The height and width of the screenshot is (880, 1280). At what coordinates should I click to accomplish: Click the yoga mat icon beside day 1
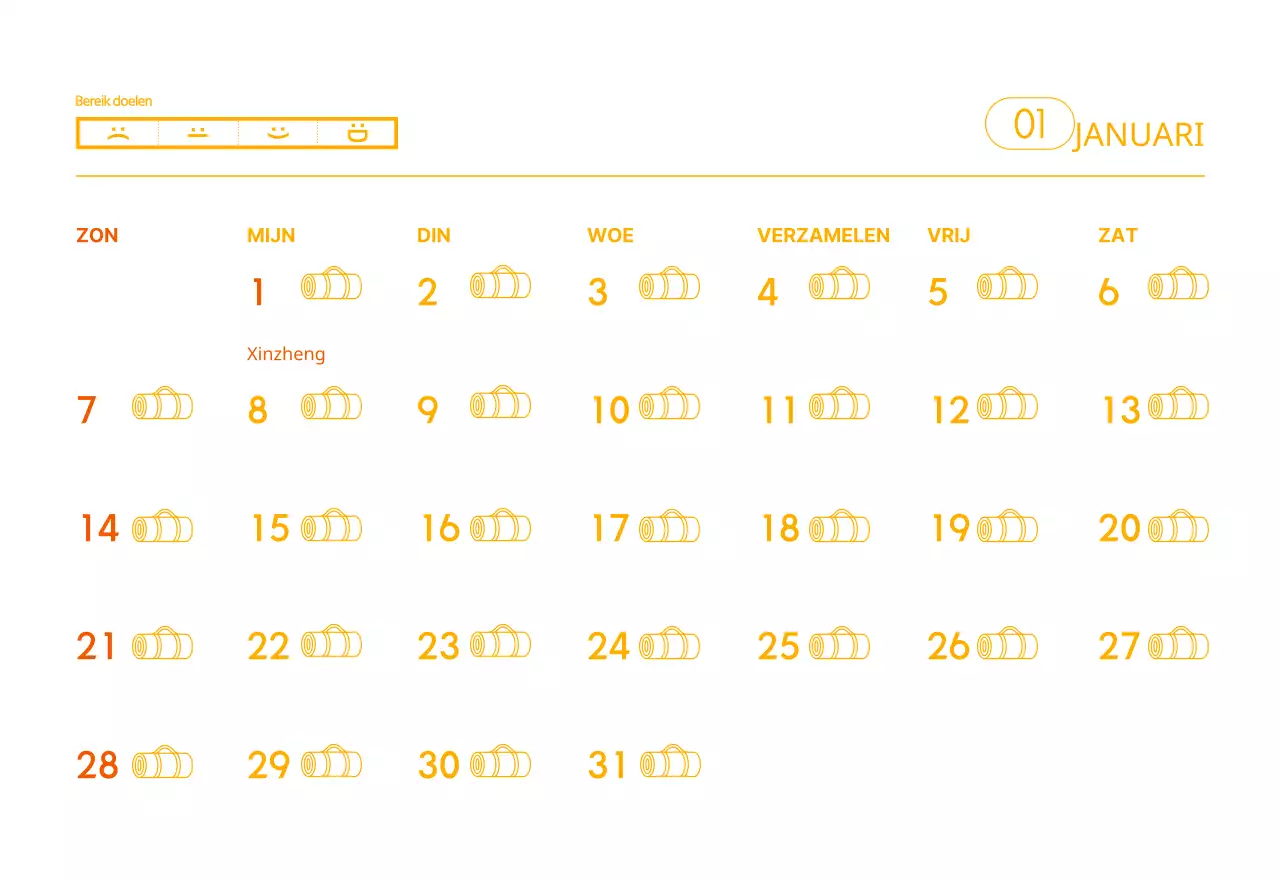[x=331, y=286]
